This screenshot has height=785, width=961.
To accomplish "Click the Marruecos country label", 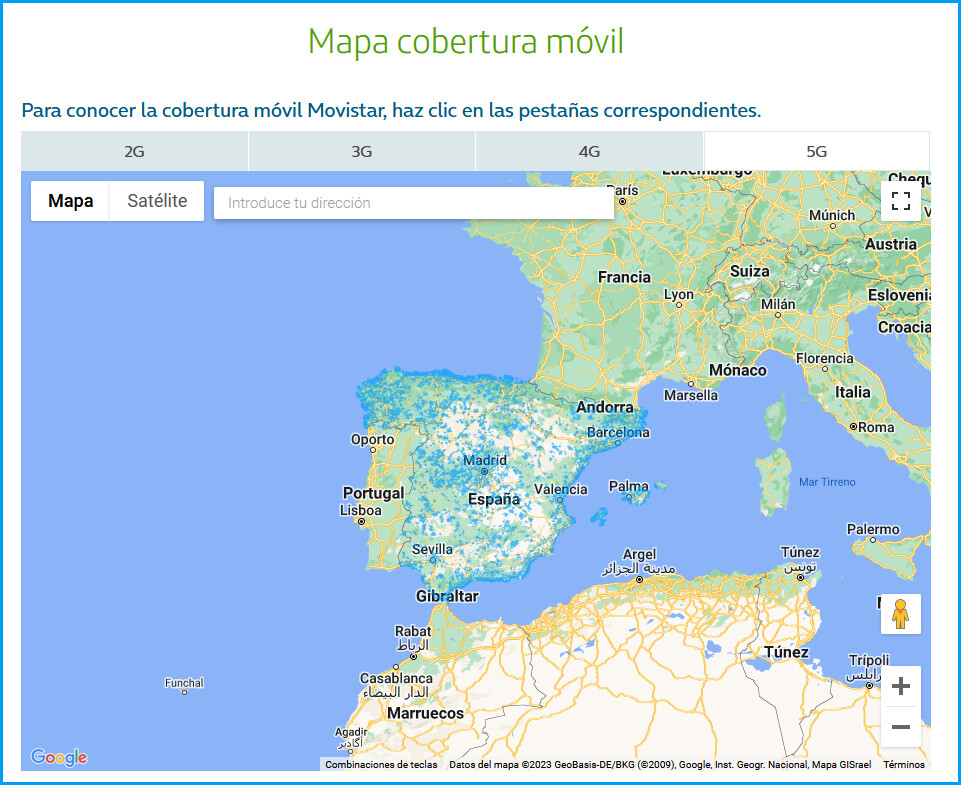I will [x=425, y=713].
